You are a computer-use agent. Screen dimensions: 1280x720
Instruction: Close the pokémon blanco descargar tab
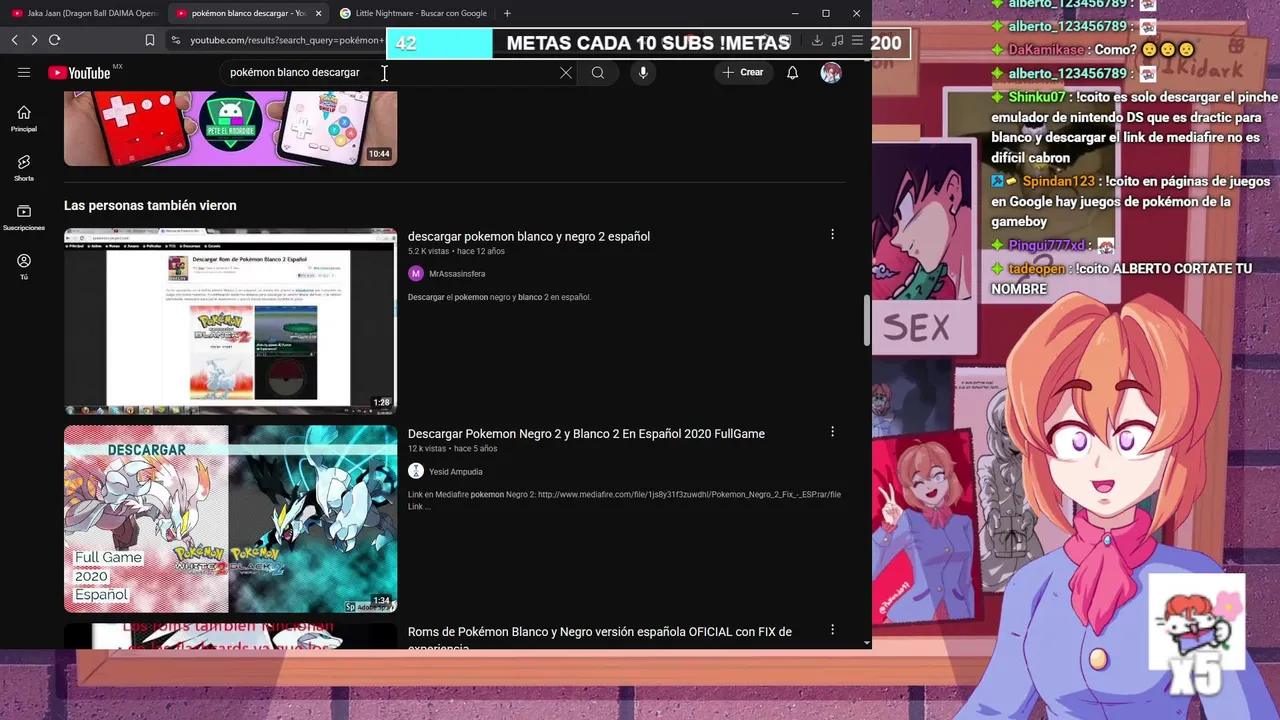(319, 13)
